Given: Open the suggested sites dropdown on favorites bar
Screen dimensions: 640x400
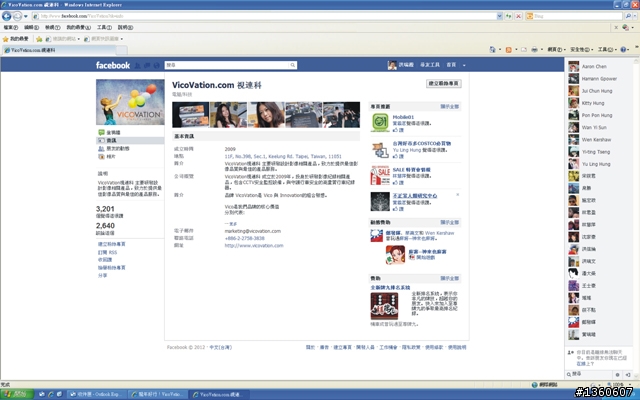Looking at the screenshot, I should (62, 39).
